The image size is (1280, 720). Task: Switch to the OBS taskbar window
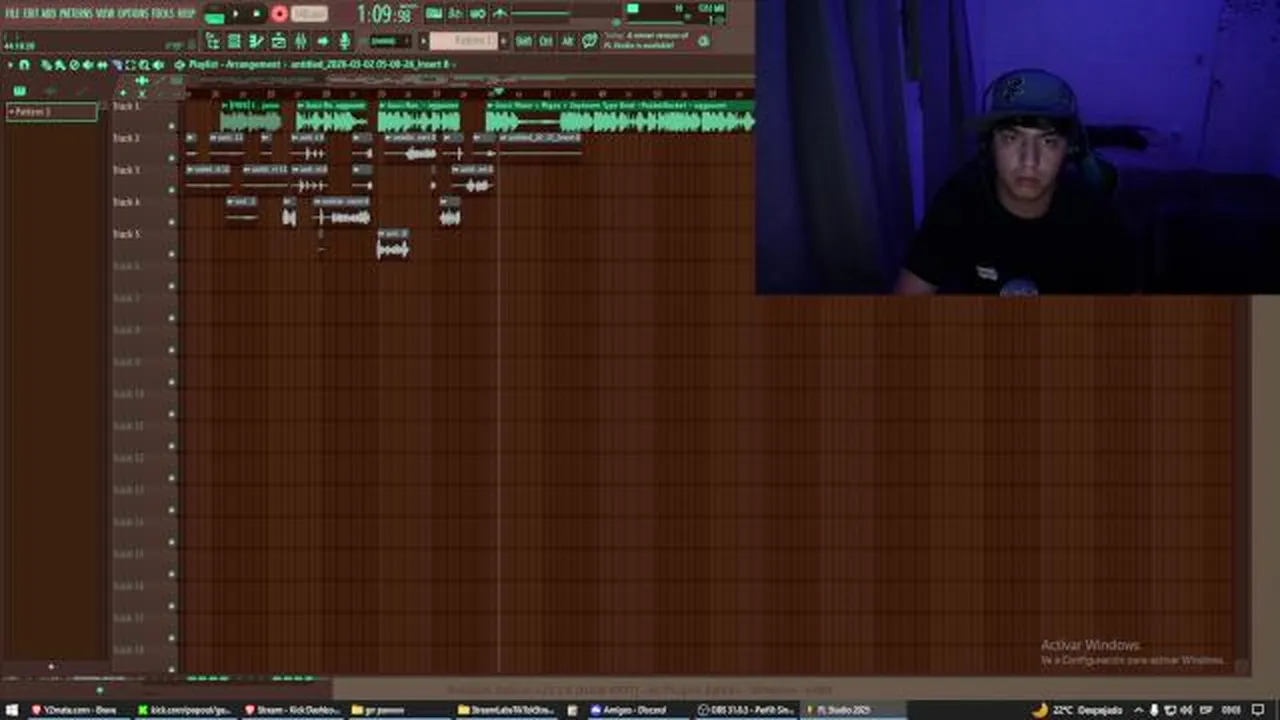(746, 710)
